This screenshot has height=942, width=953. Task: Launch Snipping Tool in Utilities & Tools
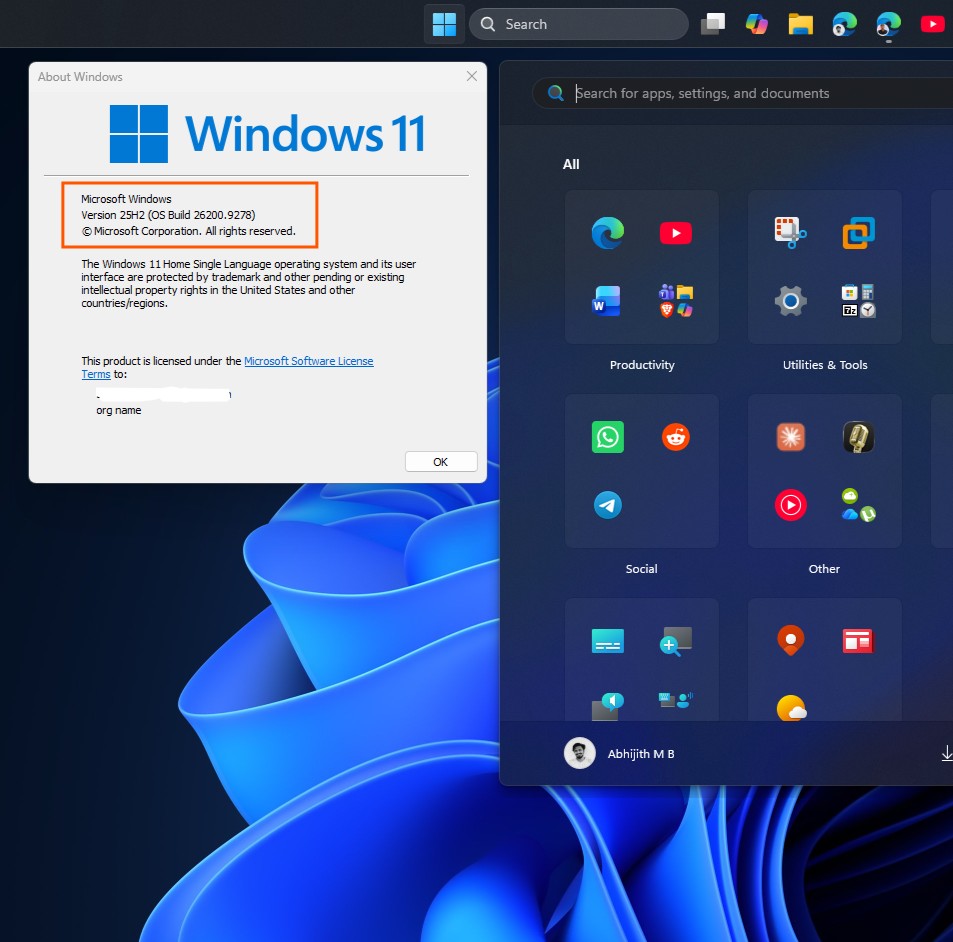(x=790, y=233)
